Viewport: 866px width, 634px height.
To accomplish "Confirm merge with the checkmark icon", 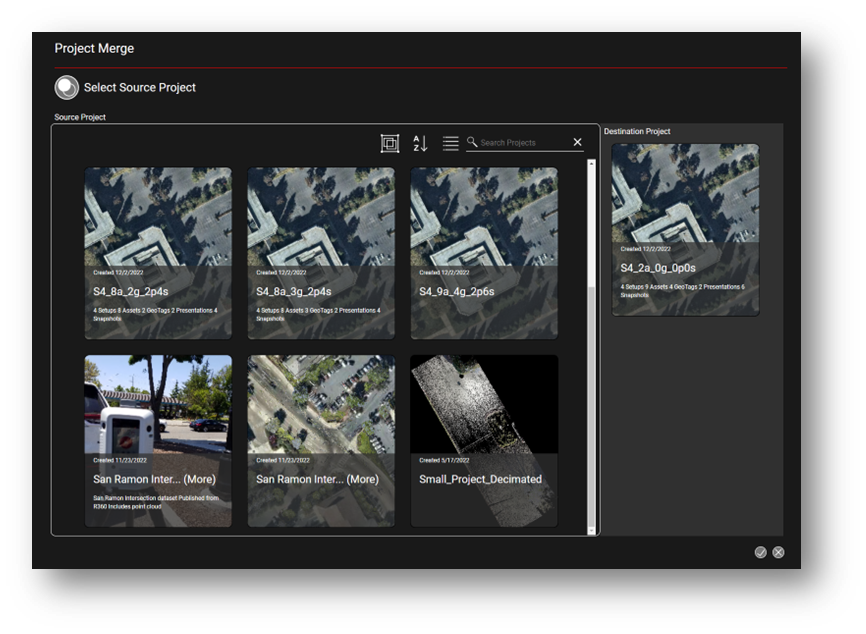I will click(x=761, y=552).
